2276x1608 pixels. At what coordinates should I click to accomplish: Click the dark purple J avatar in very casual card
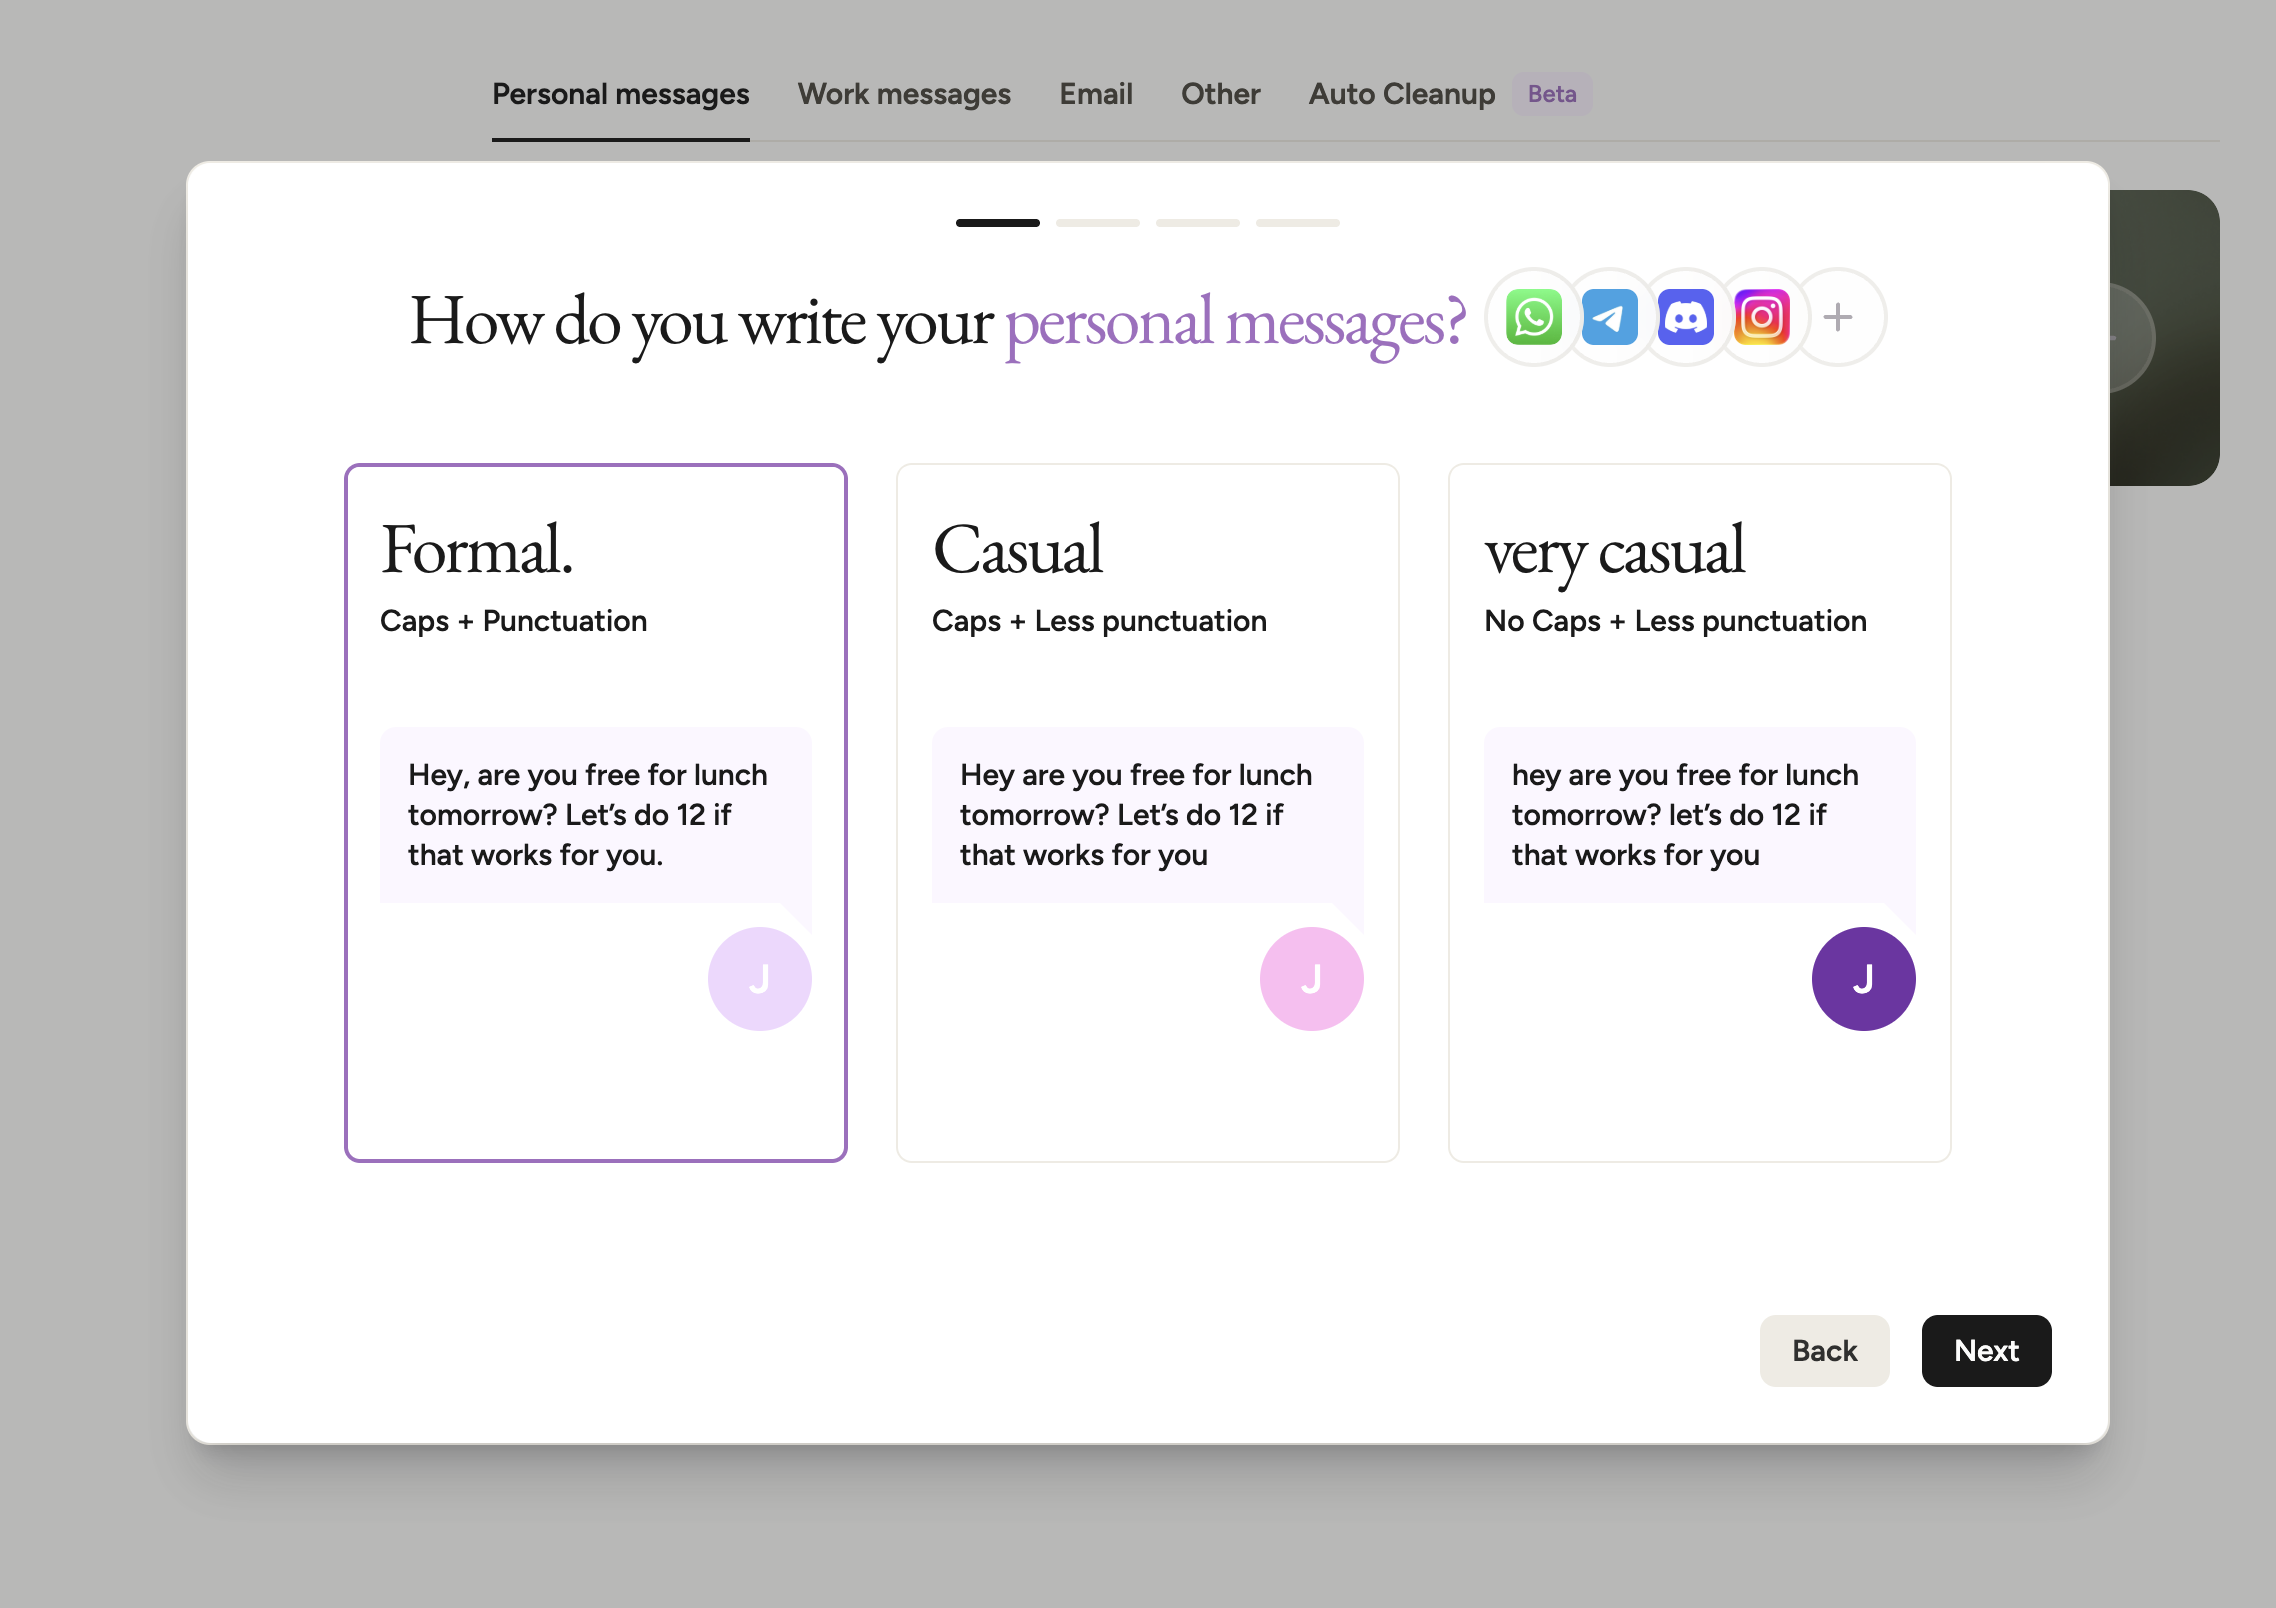click(1864, 979)
